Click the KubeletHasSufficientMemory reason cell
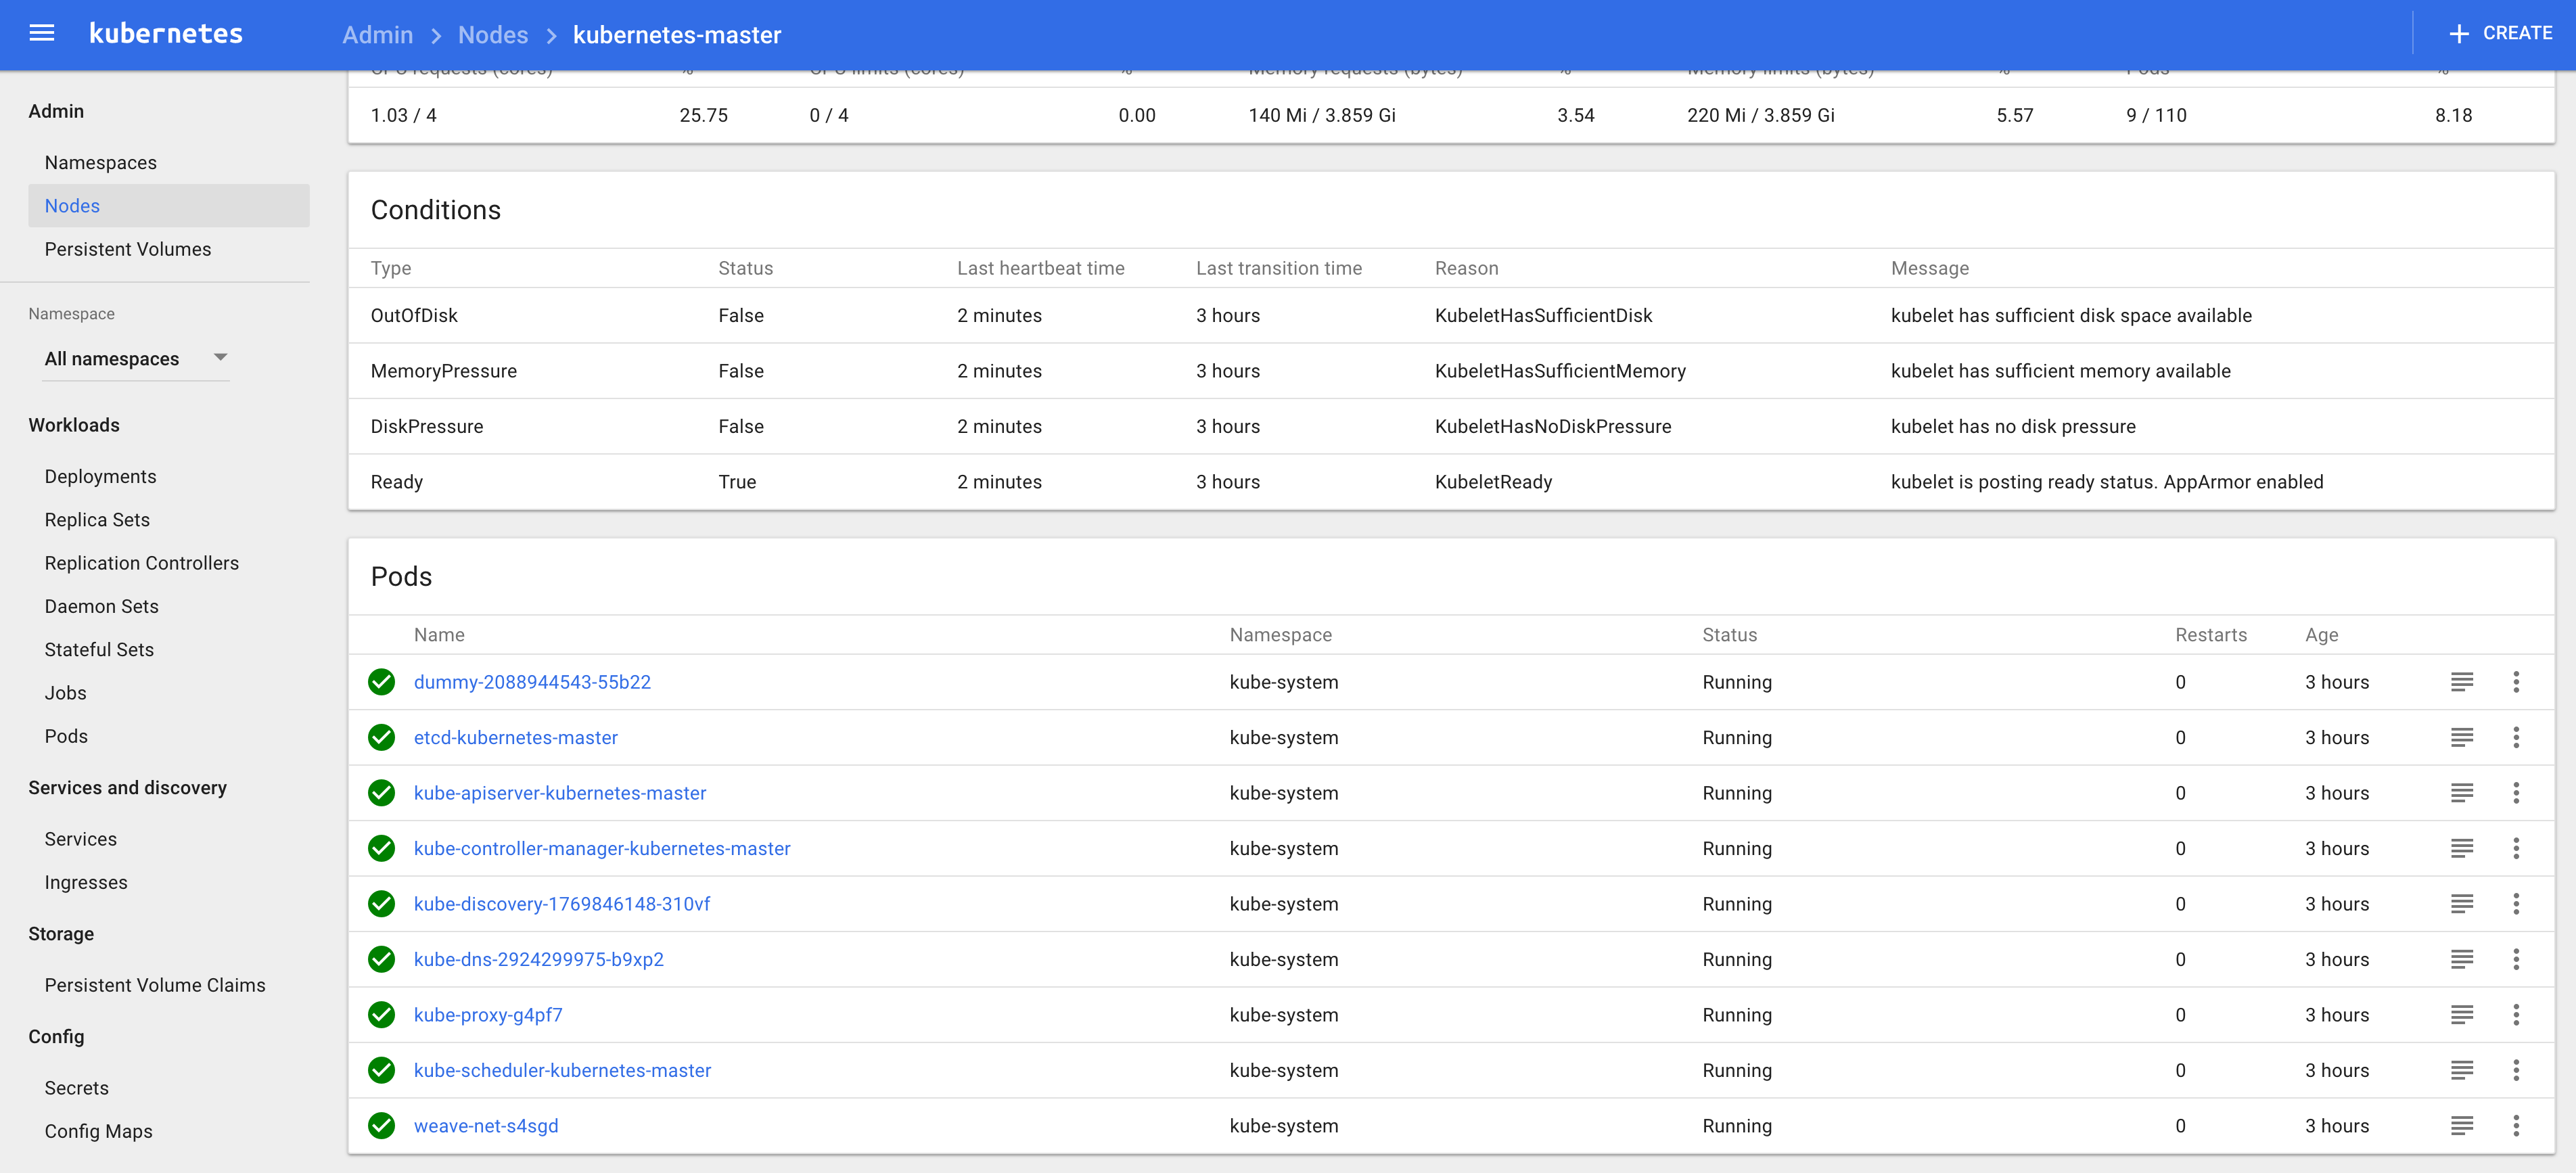Viewport: 2576px width, 1173px height. [x=1560, y=371]
